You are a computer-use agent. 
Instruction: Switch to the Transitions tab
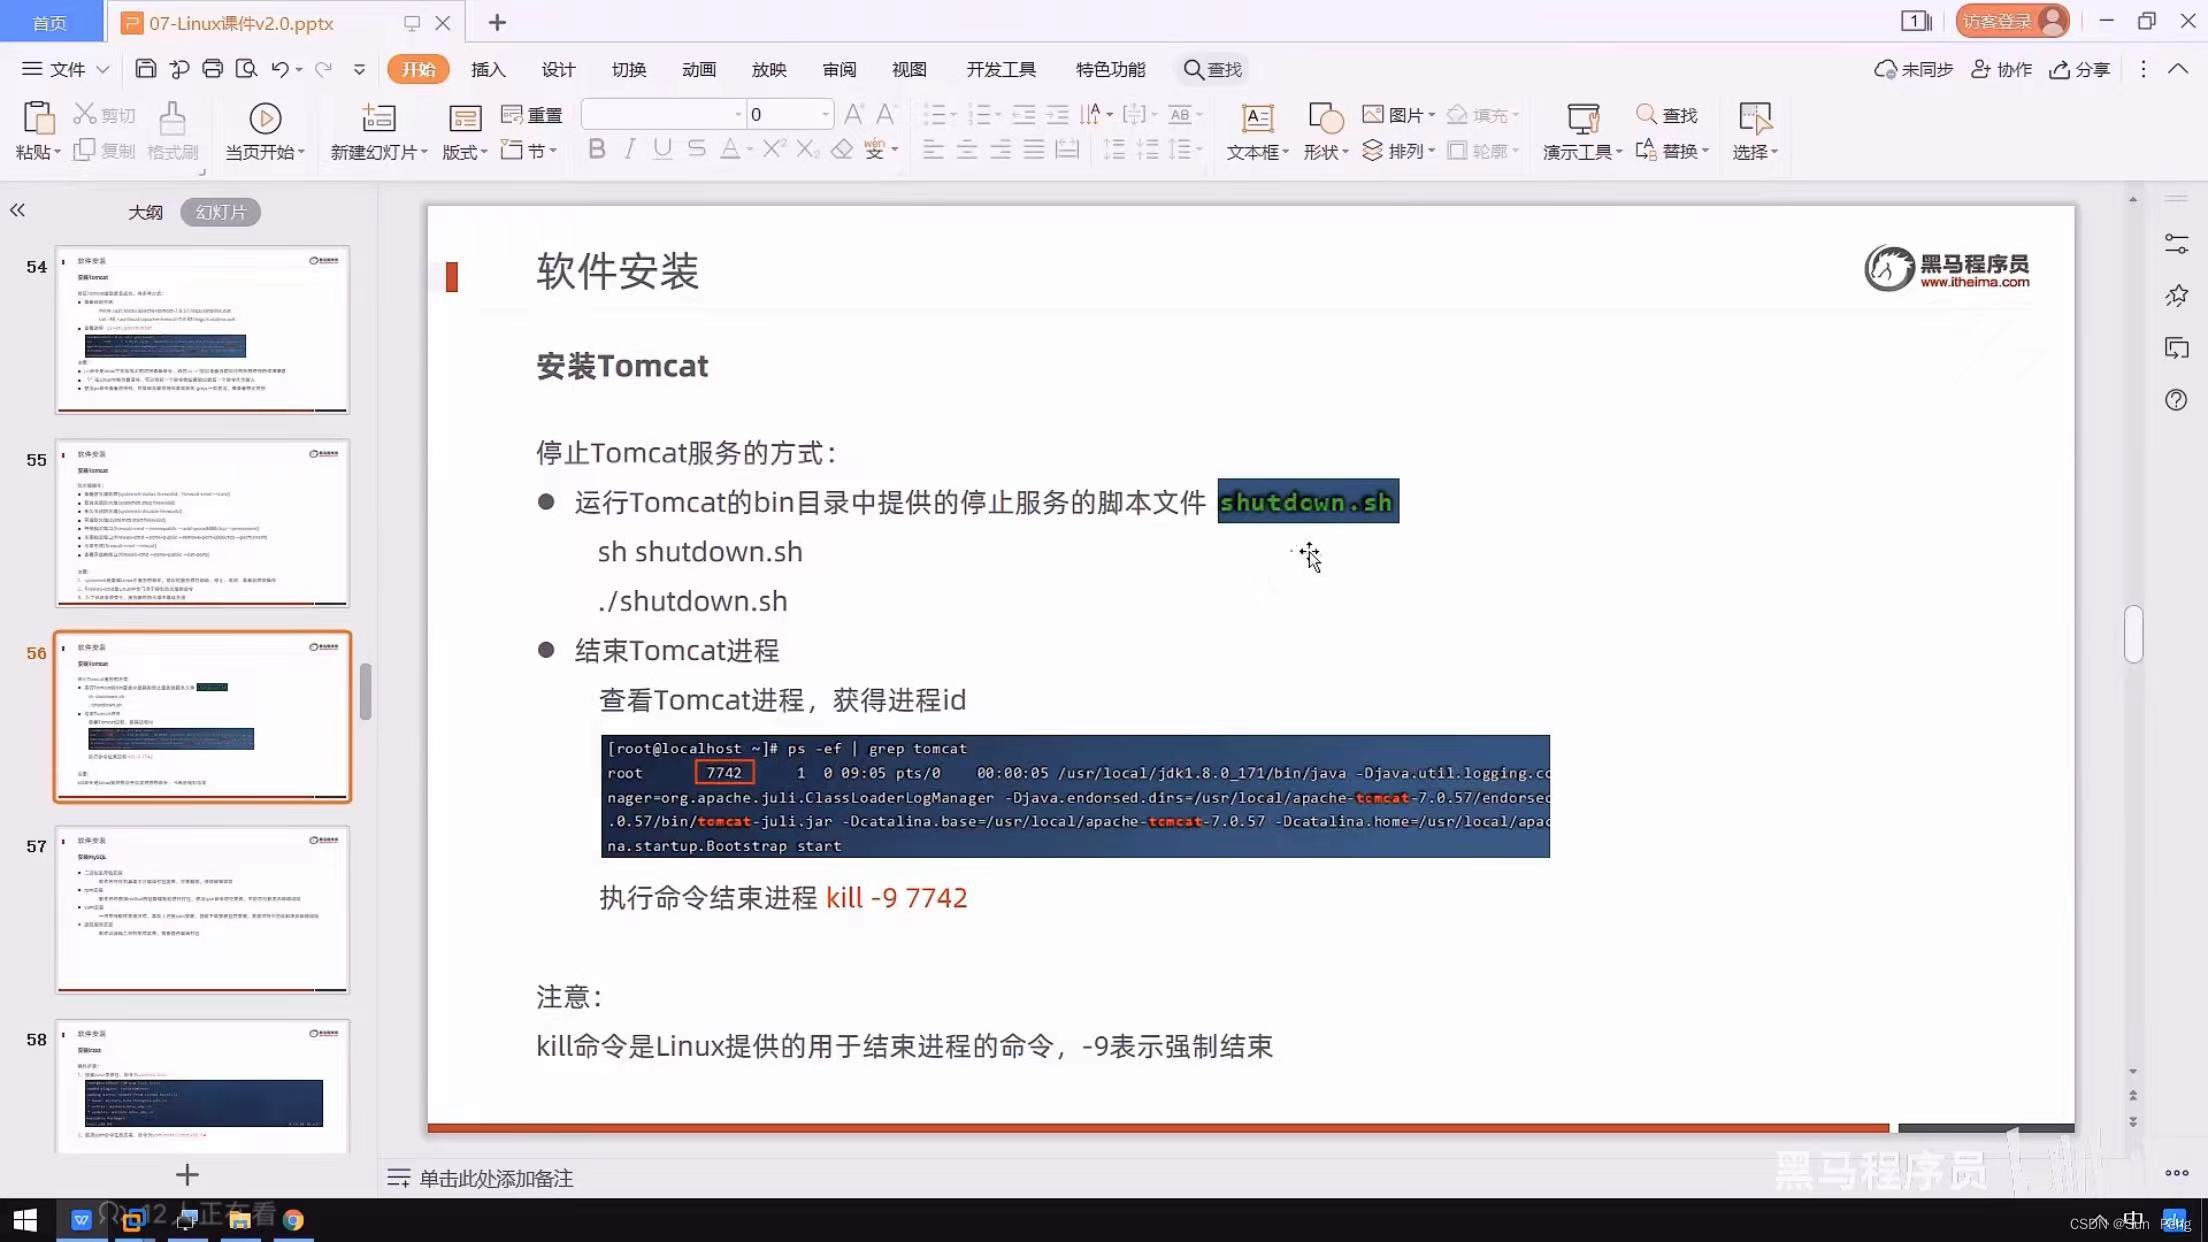pos(629,69)
